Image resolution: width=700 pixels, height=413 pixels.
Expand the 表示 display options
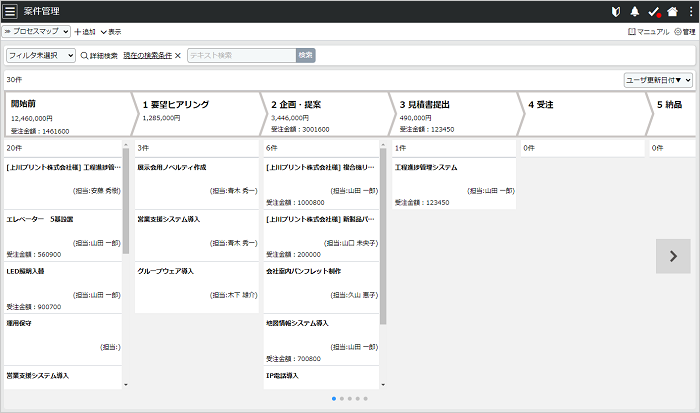(x=111, y=32)
